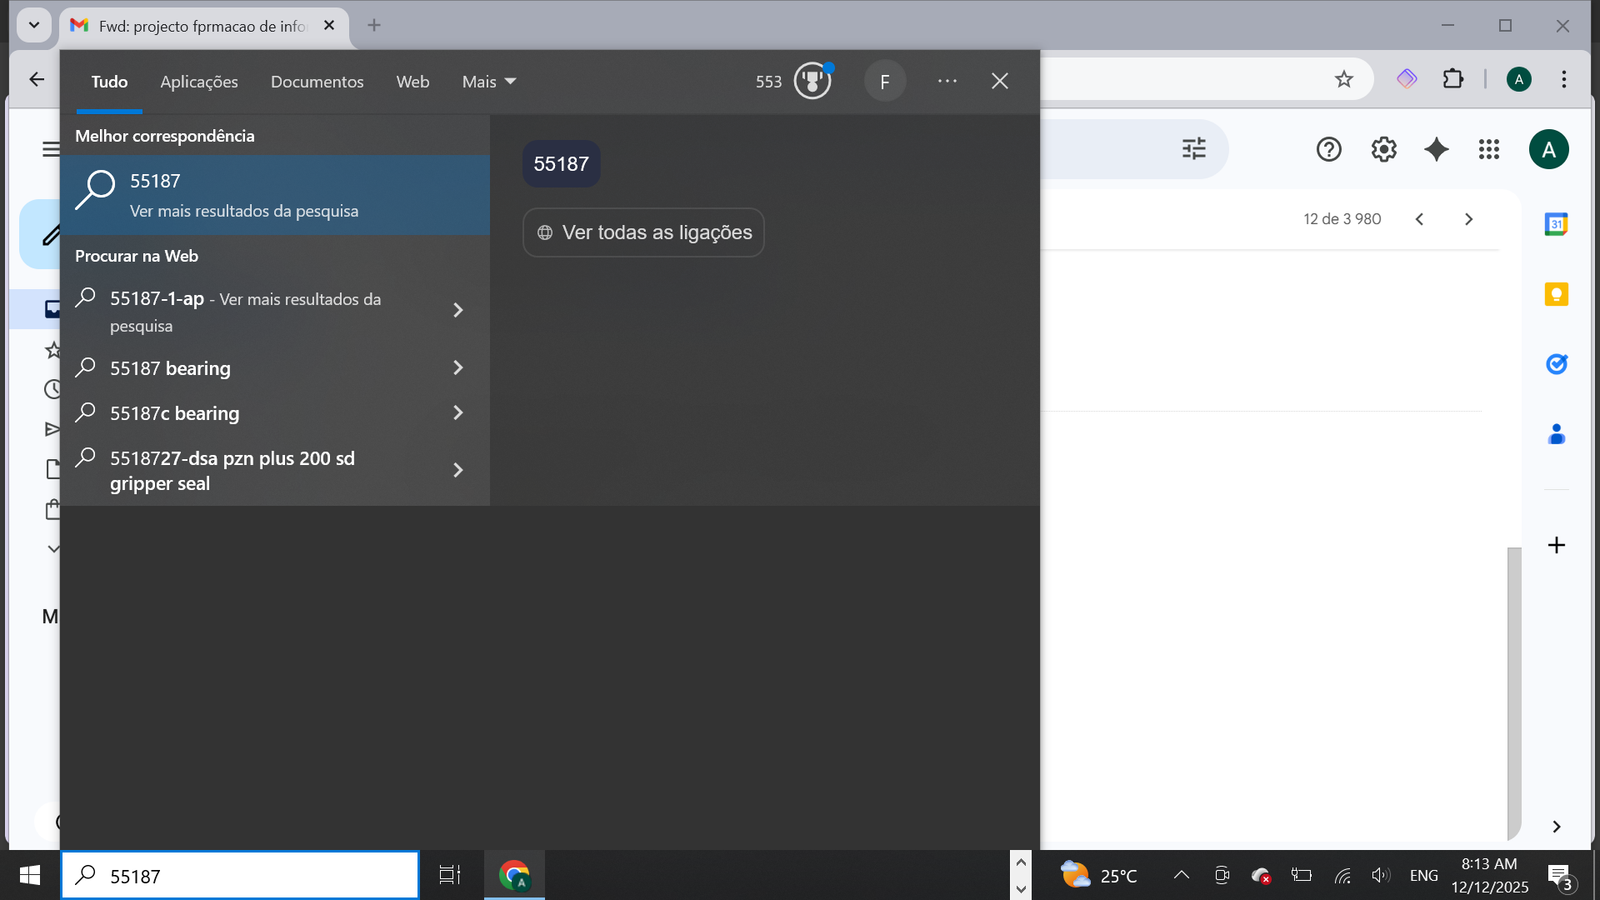This screenshot has width=1600, height=900.
Task: Switch to the Aplicações search tab
Action: (199, 82)
